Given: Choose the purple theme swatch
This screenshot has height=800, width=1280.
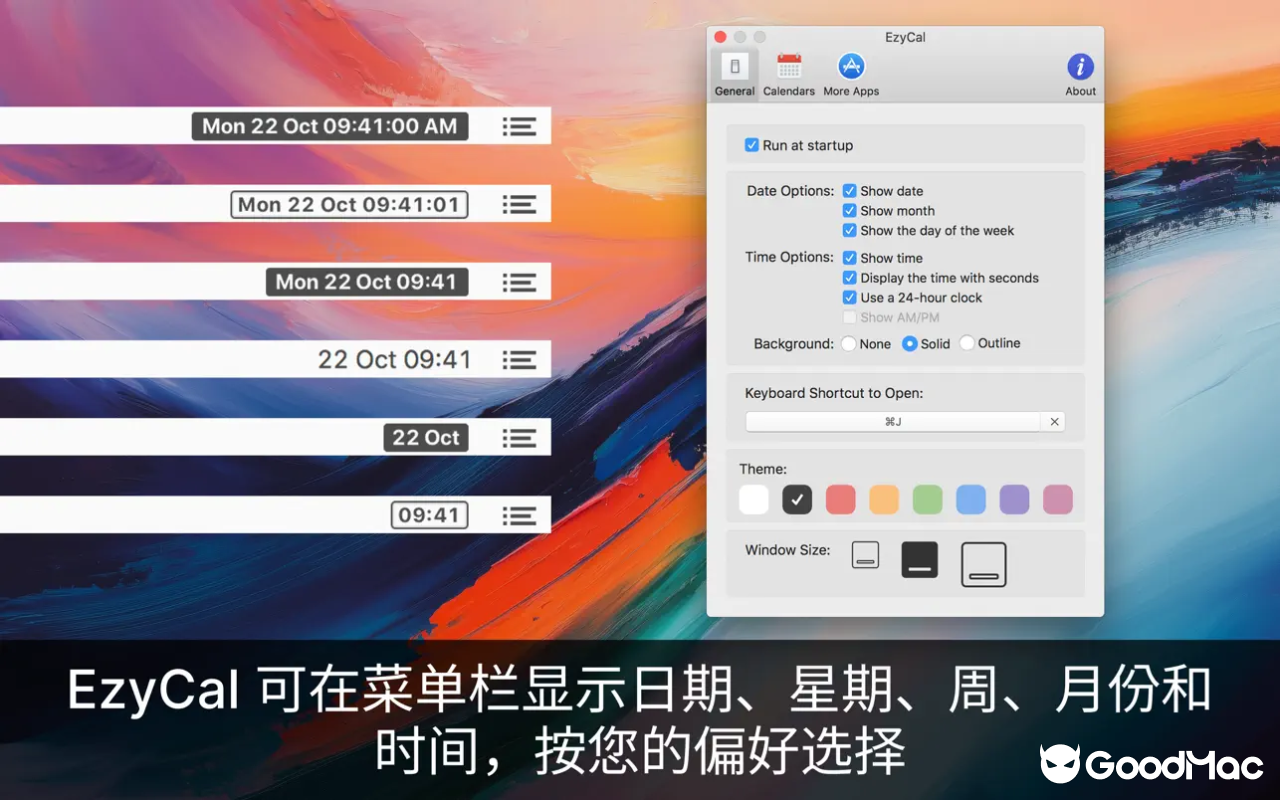Looking at the screenshot, I should tap(1015, 499).
